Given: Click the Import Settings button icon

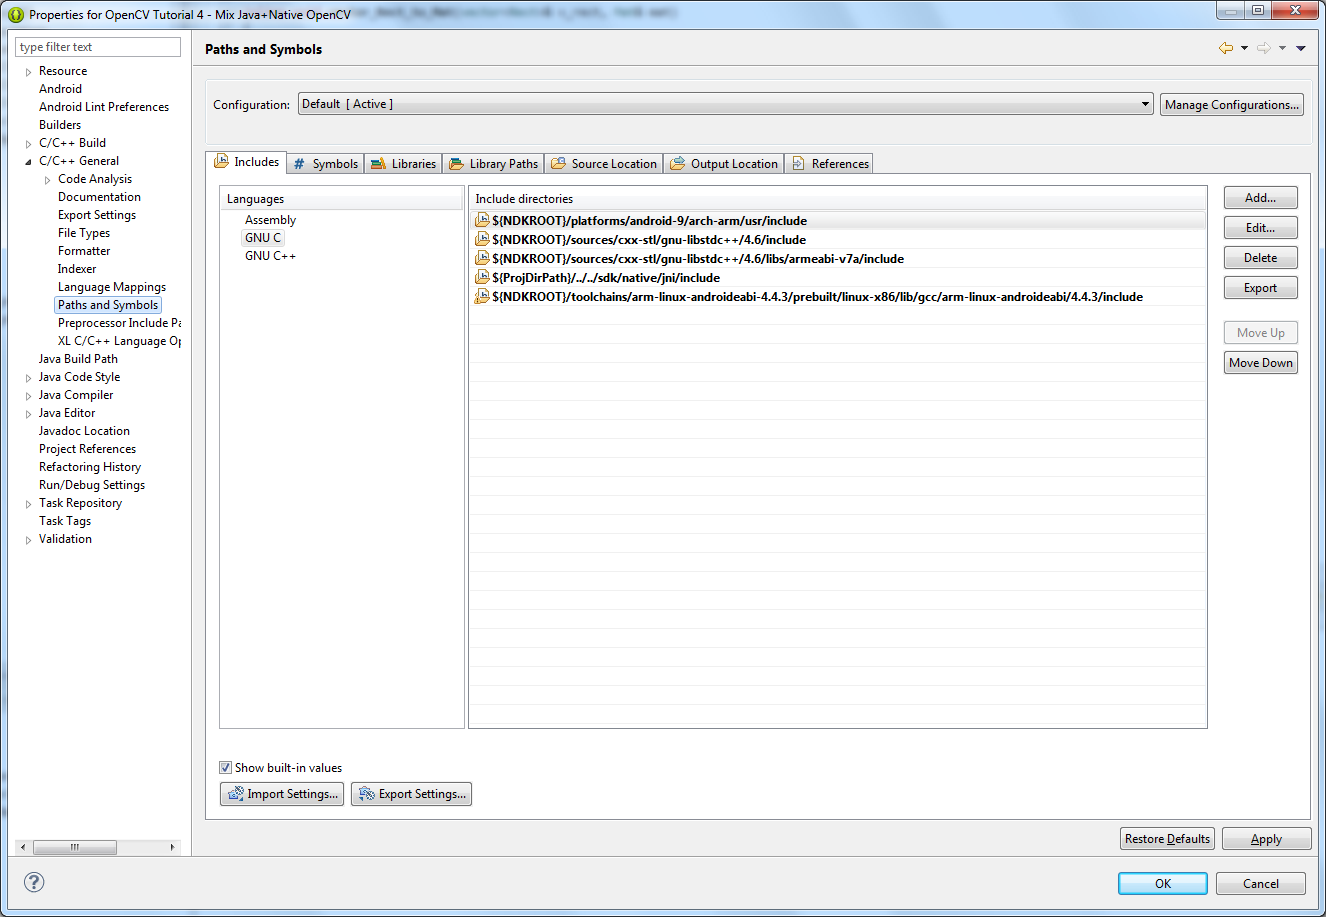Looking at the screenshot, I should coord(236,794).
